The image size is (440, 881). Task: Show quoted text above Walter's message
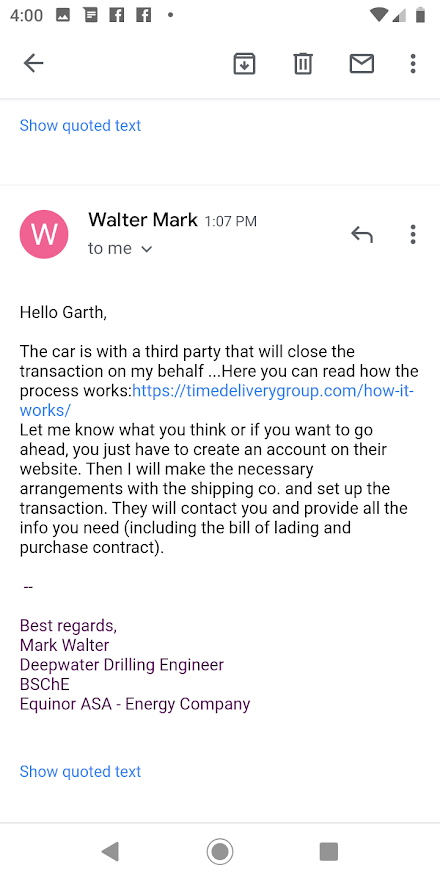pyautogui.click(x=80, y=125)
